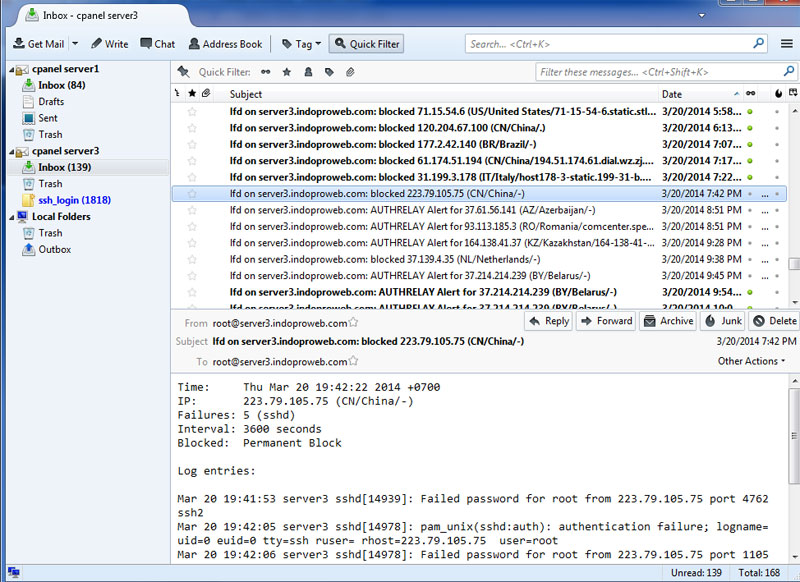Sort by read status glasses column

tap(751, 93)
